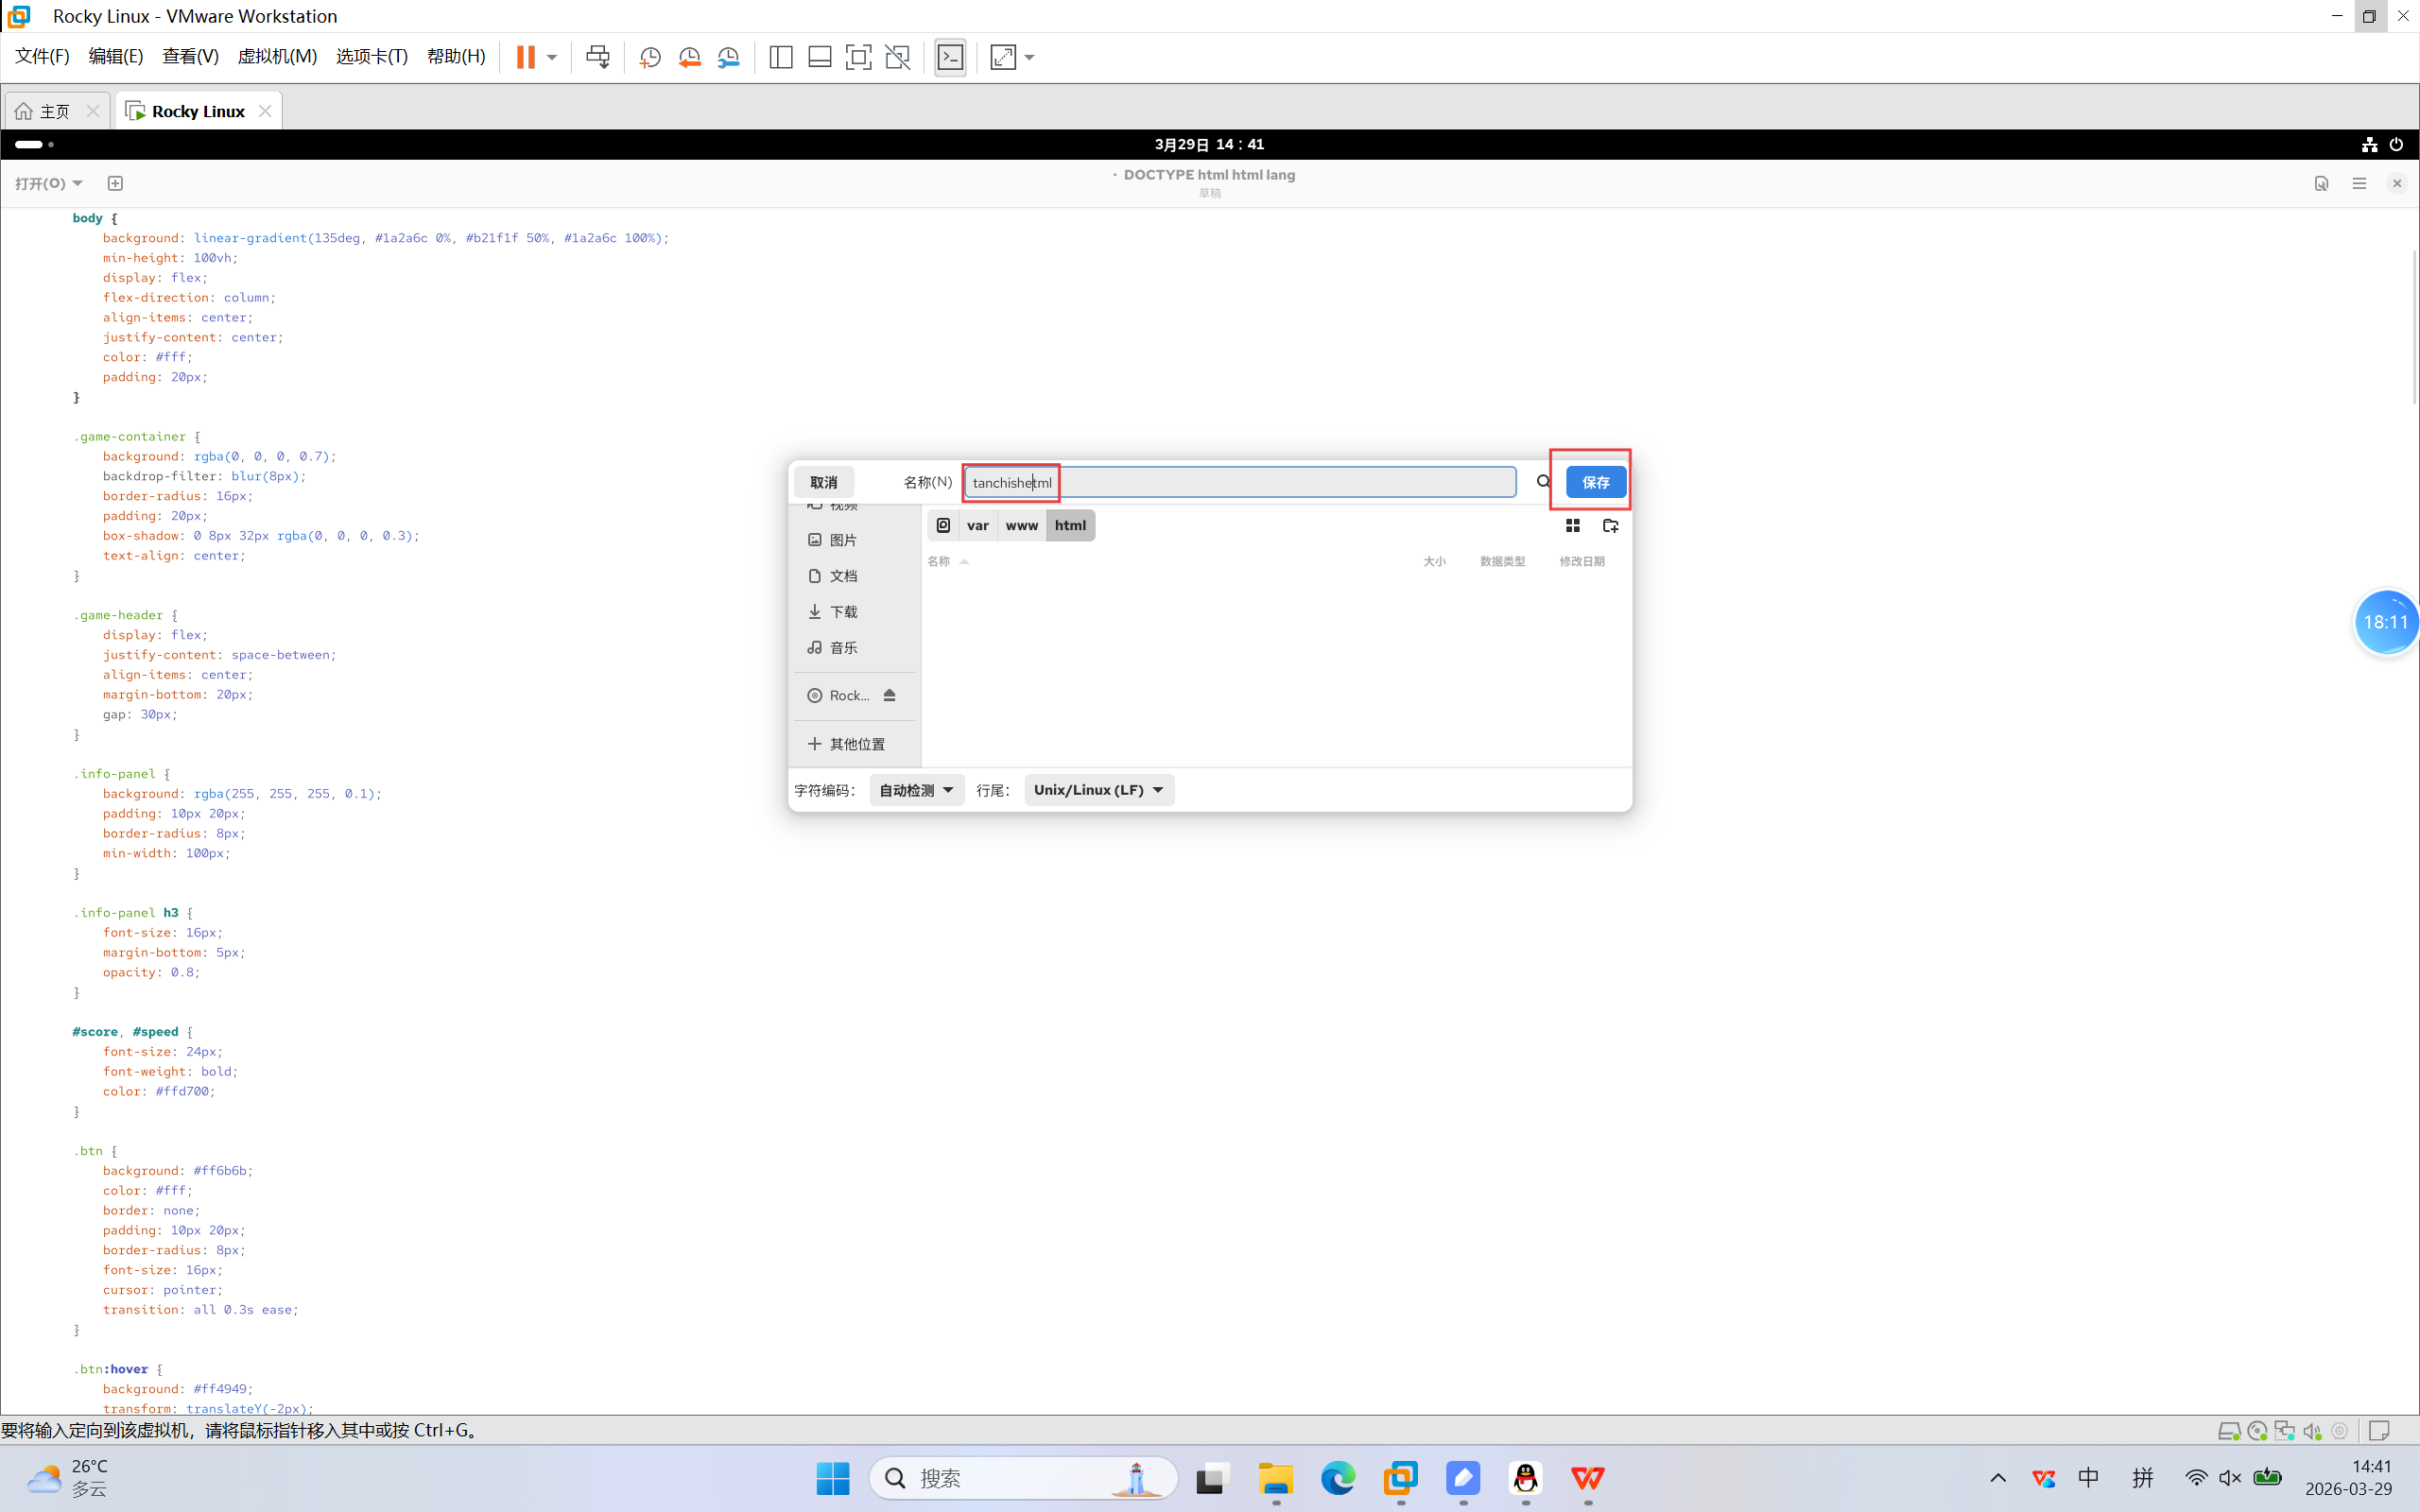This screenshot has height=1512, width=2420.
Task: Click the 保存 save button
Action: click(x=1595, y=482)
